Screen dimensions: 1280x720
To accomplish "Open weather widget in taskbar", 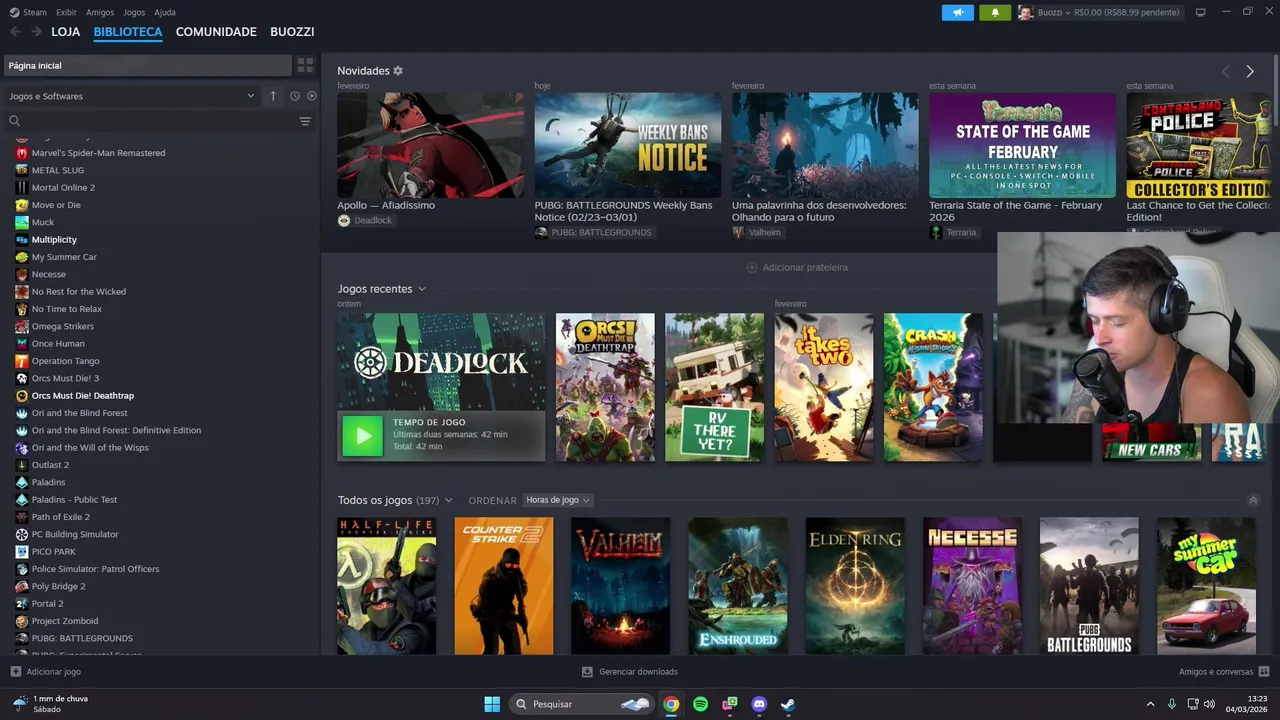I will 50,704.
